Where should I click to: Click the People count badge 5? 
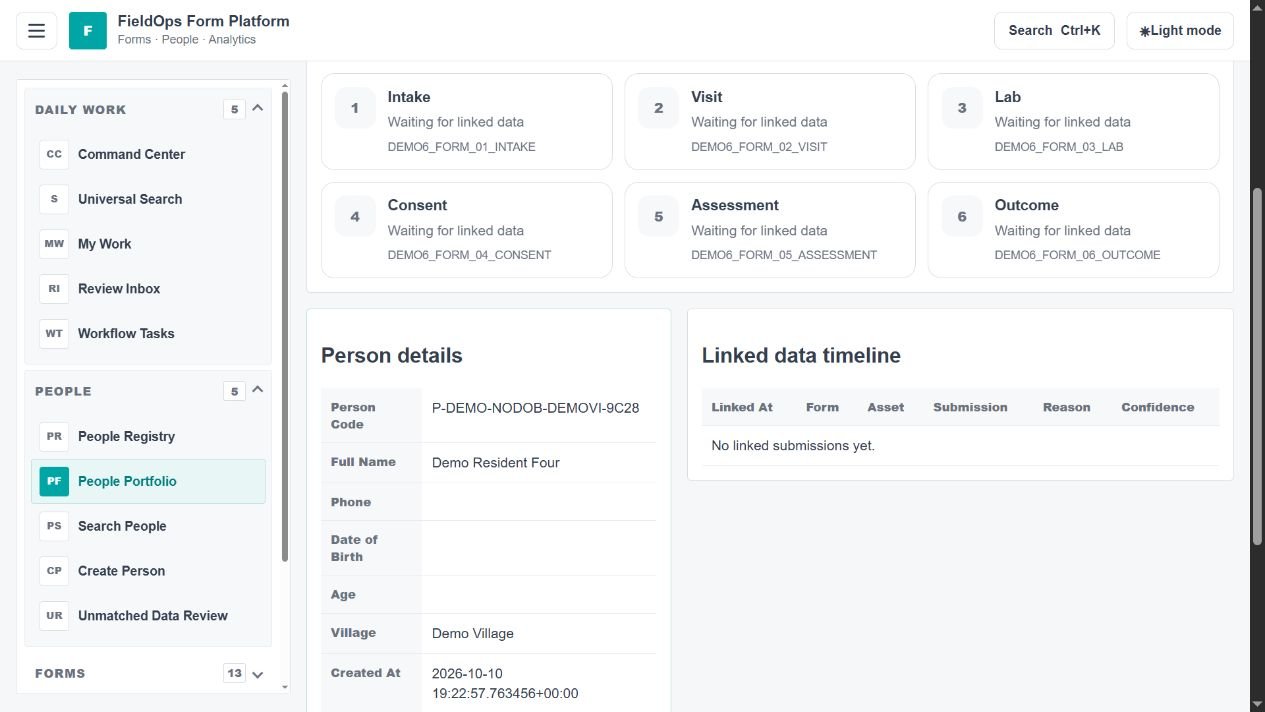coord(234,391)
